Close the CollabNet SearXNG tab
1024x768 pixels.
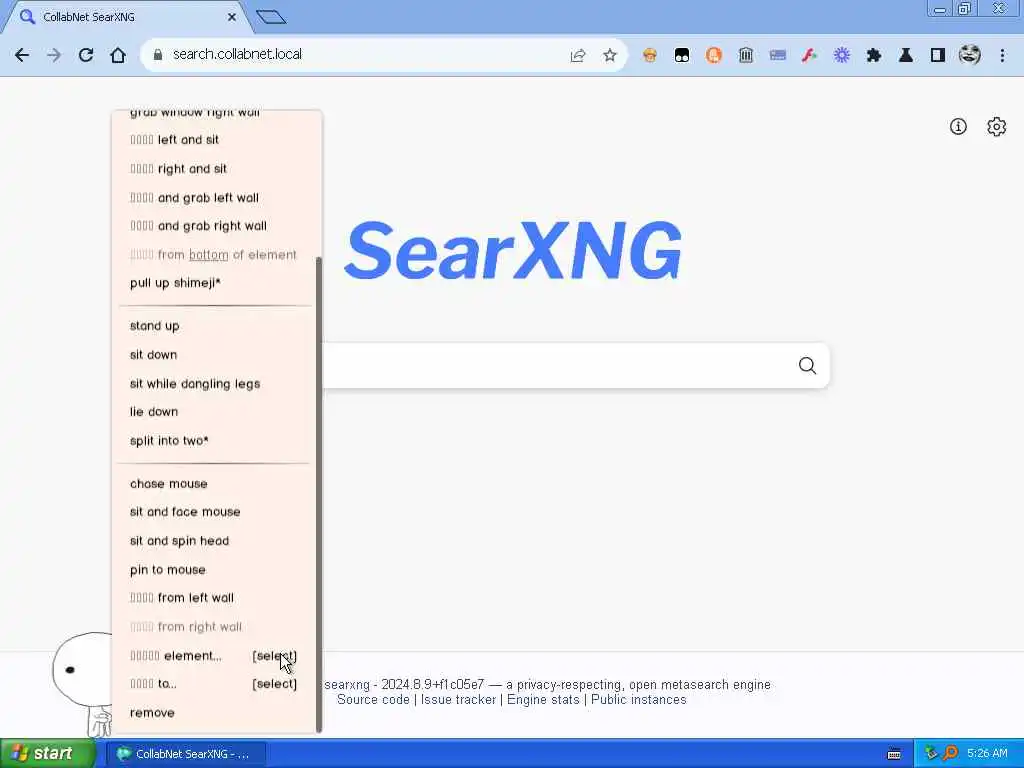232,17
